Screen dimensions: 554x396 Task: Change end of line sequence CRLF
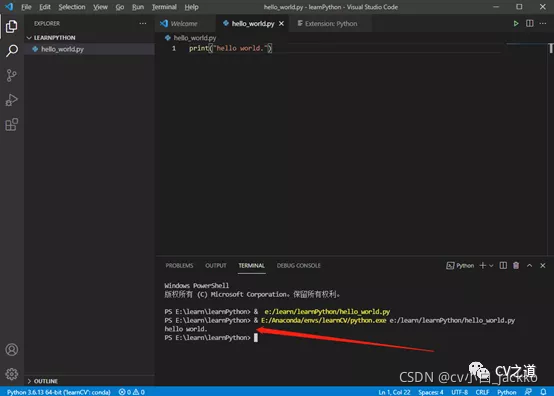(x=482, y=392)
